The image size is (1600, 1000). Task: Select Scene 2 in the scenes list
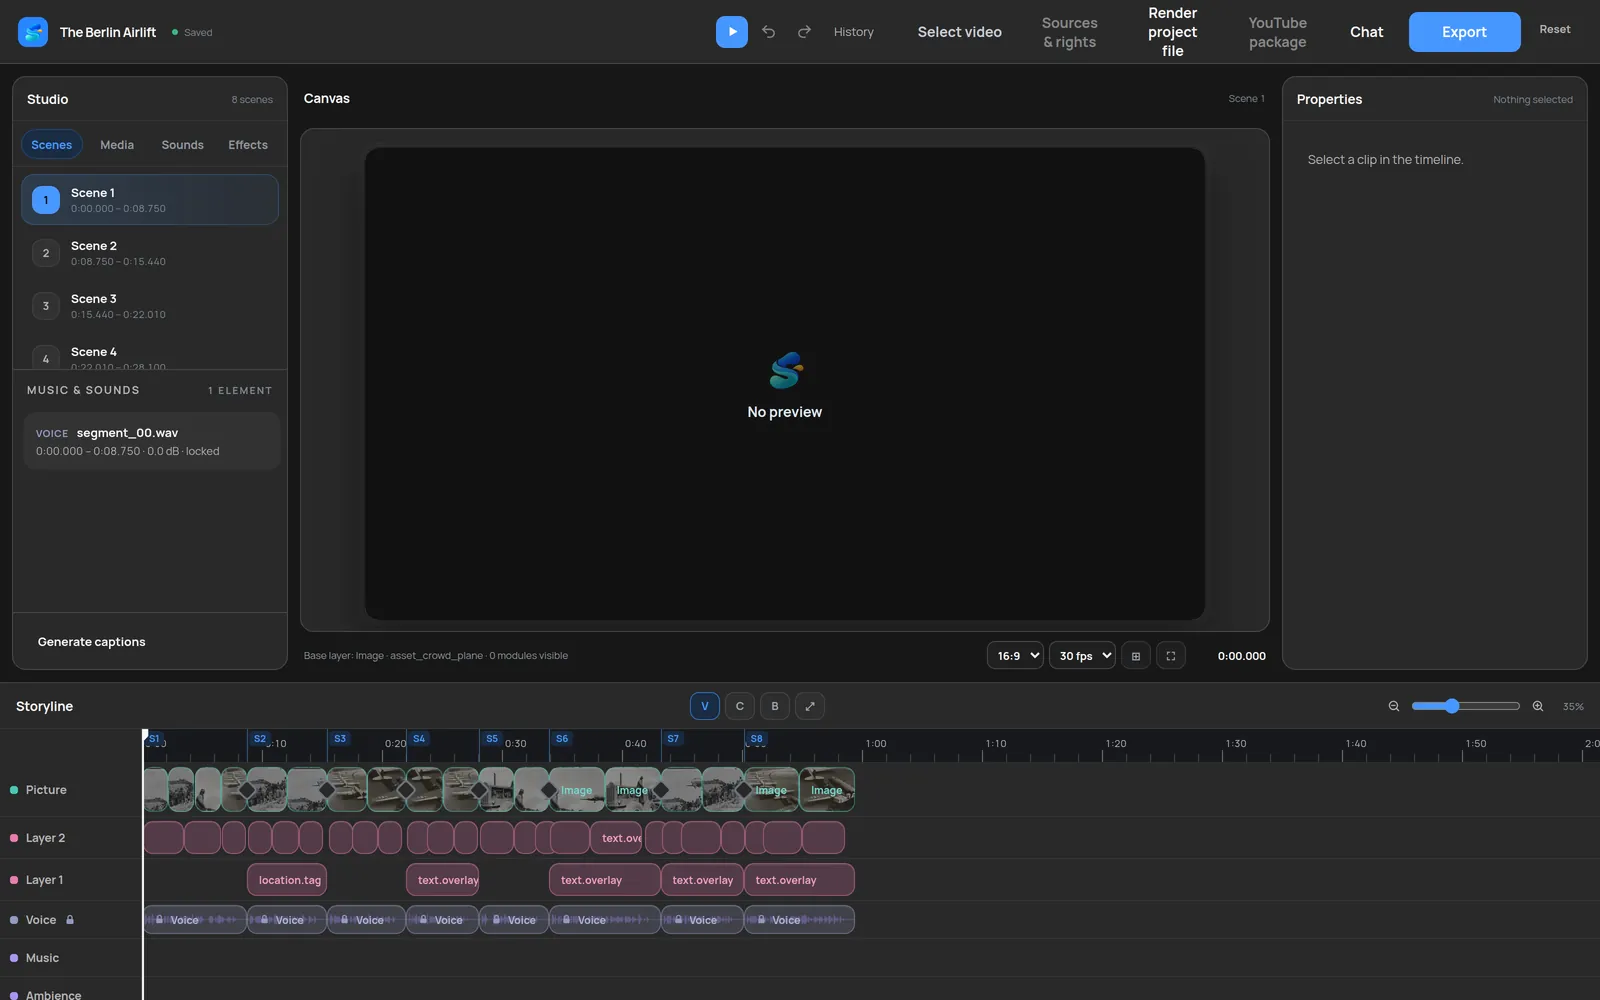click(150, 253)
